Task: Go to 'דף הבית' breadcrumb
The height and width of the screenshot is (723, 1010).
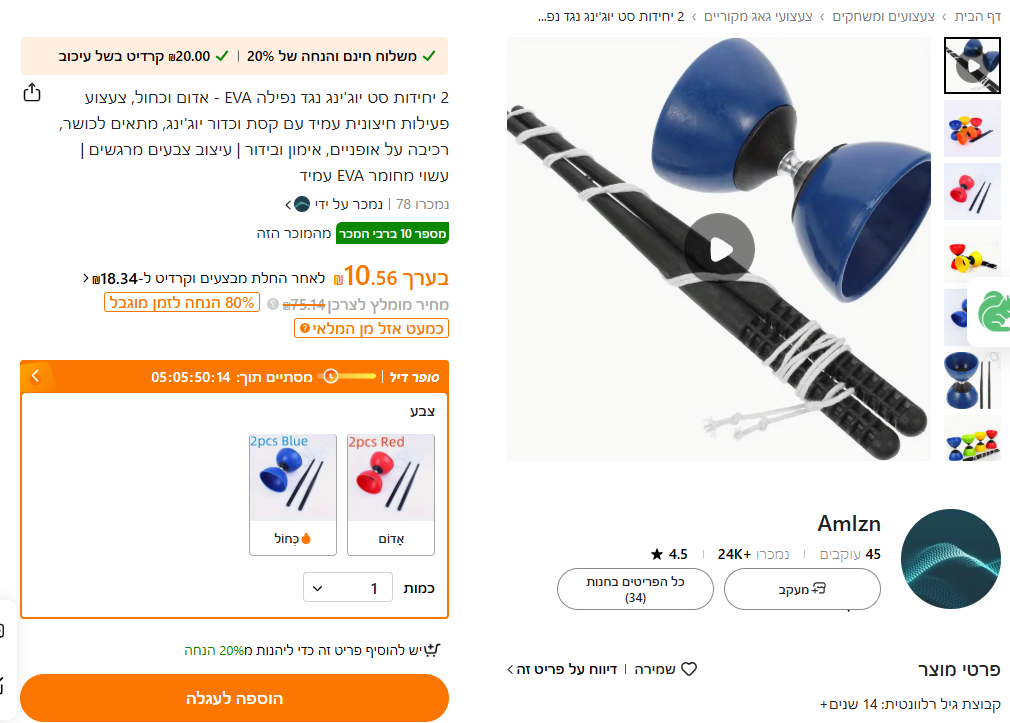Action: click(977, 17)
